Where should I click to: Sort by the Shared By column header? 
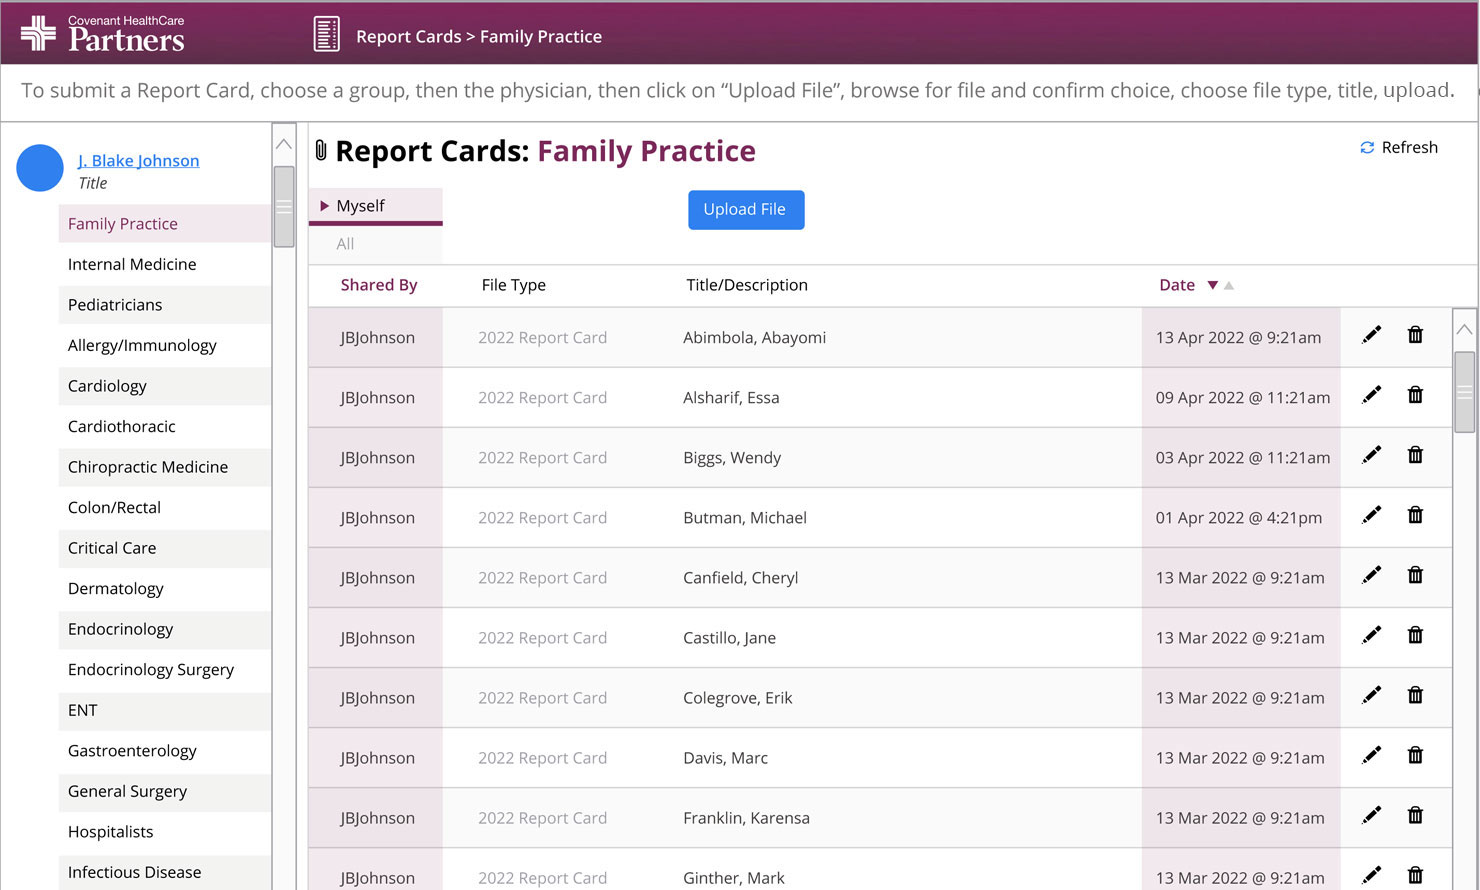(379, 285)
